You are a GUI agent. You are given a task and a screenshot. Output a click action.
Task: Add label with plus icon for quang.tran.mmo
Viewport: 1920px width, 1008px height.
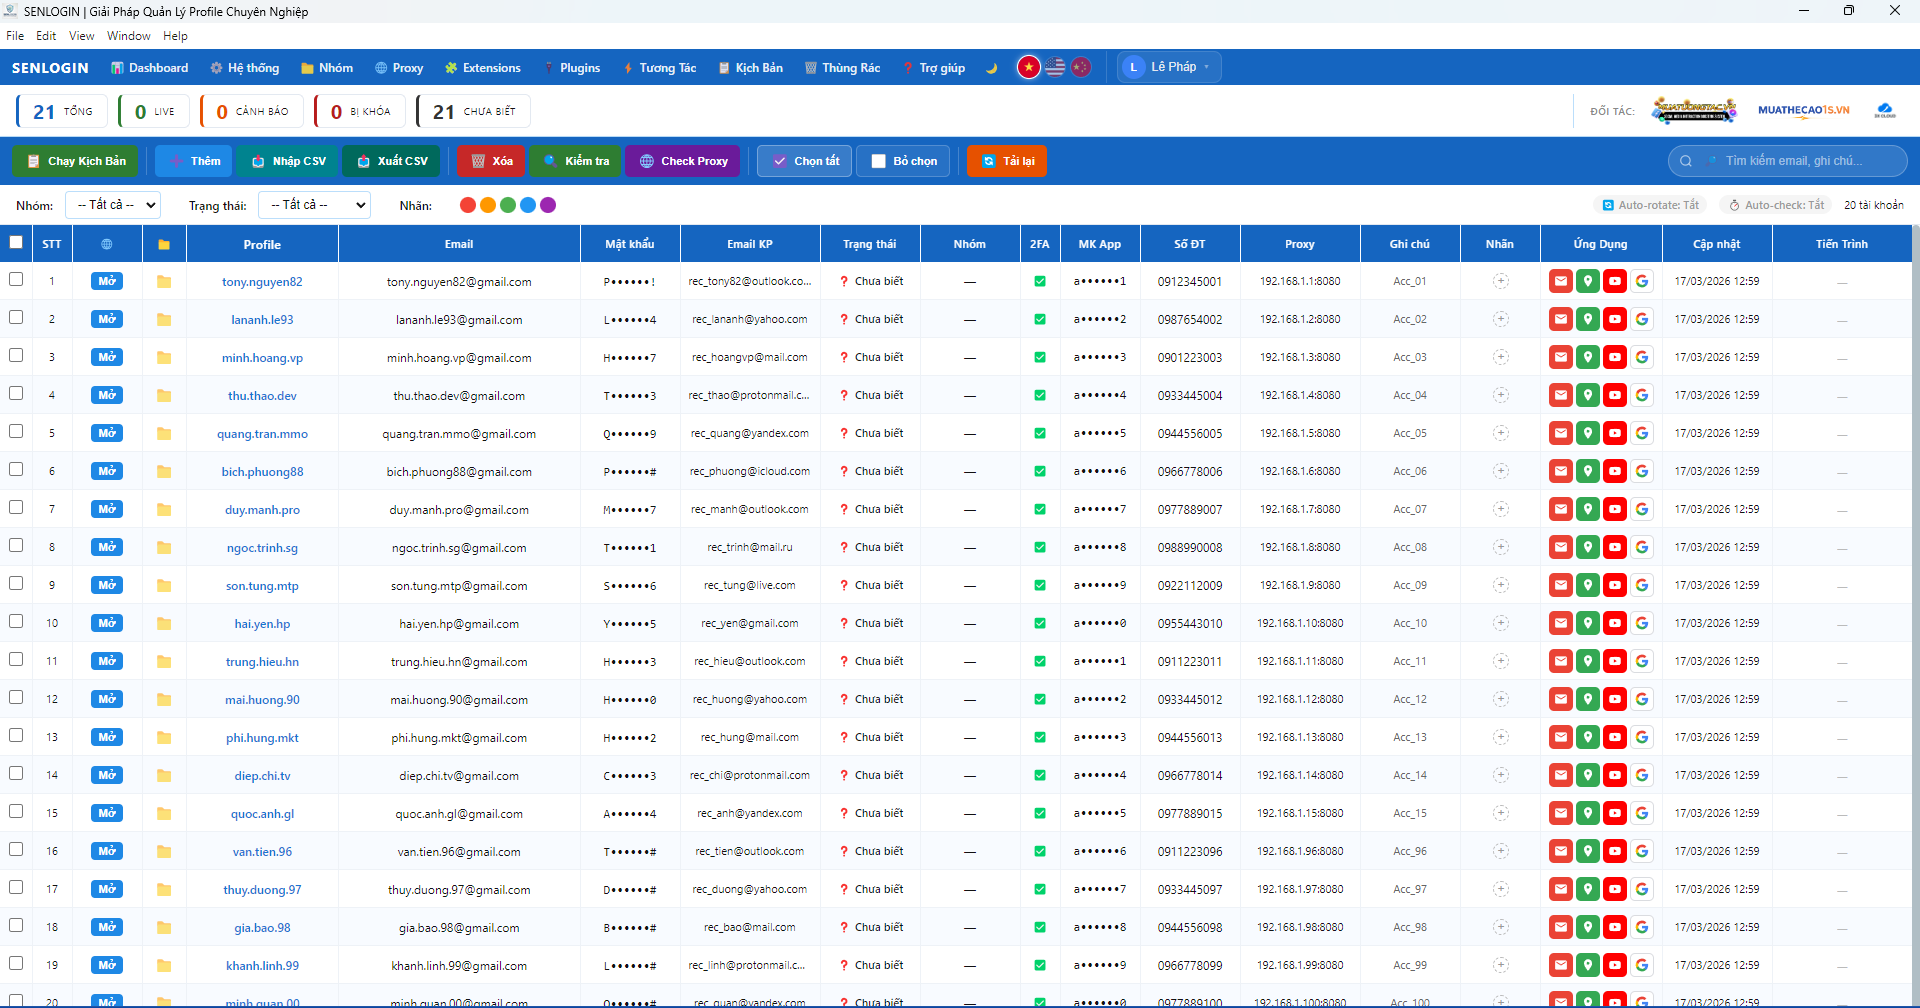(1500, 434)
